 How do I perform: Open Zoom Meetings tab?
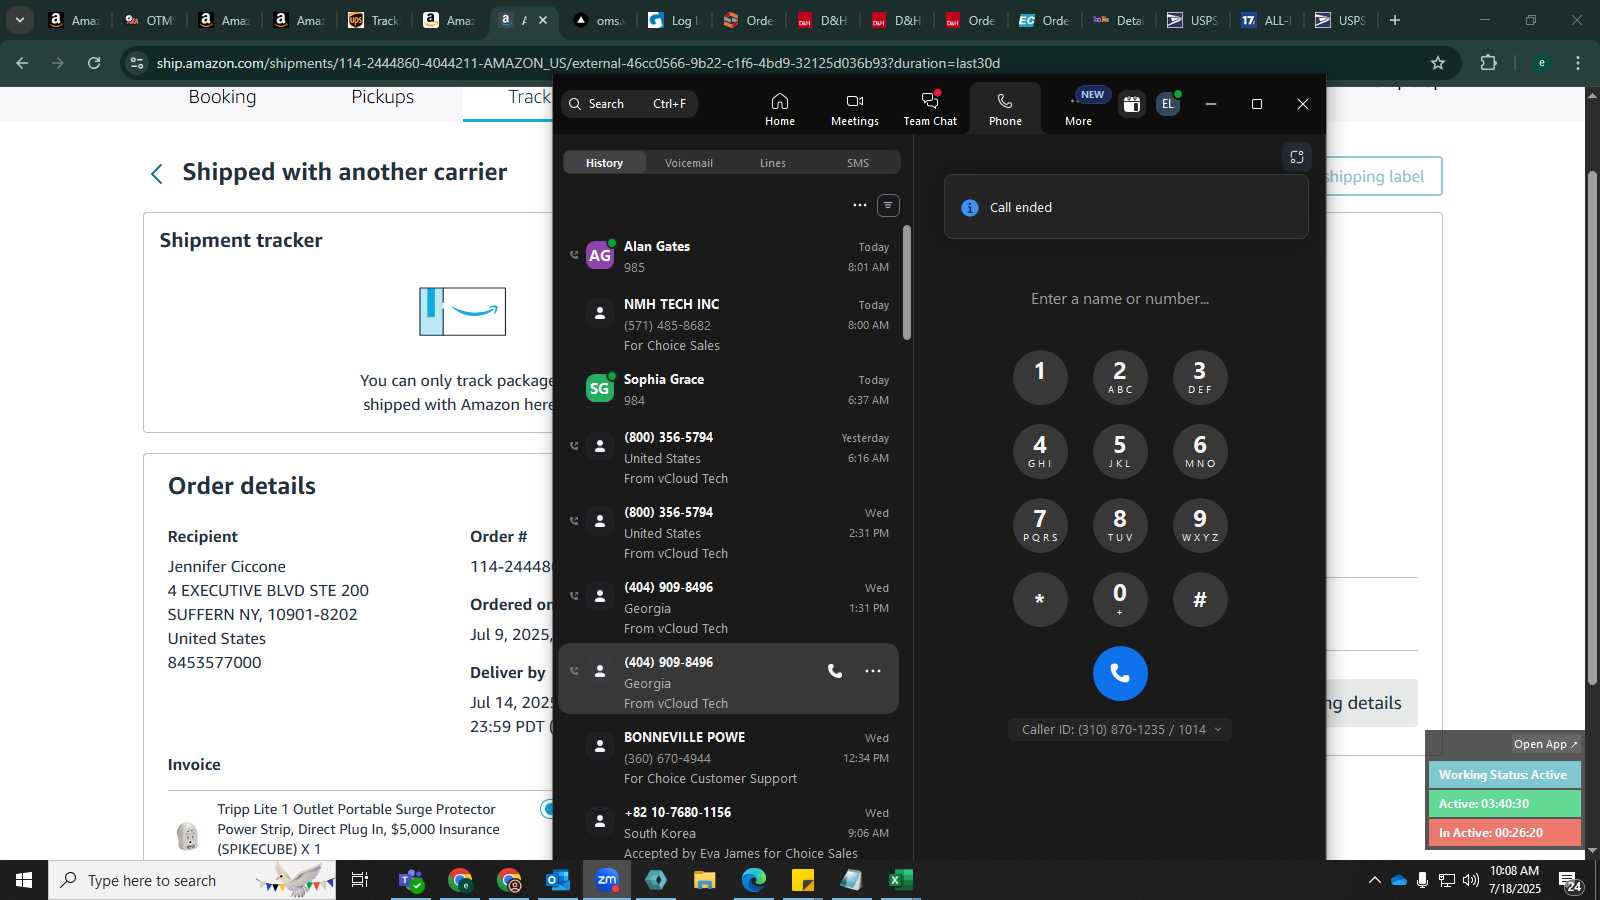[x=855, y=108]
